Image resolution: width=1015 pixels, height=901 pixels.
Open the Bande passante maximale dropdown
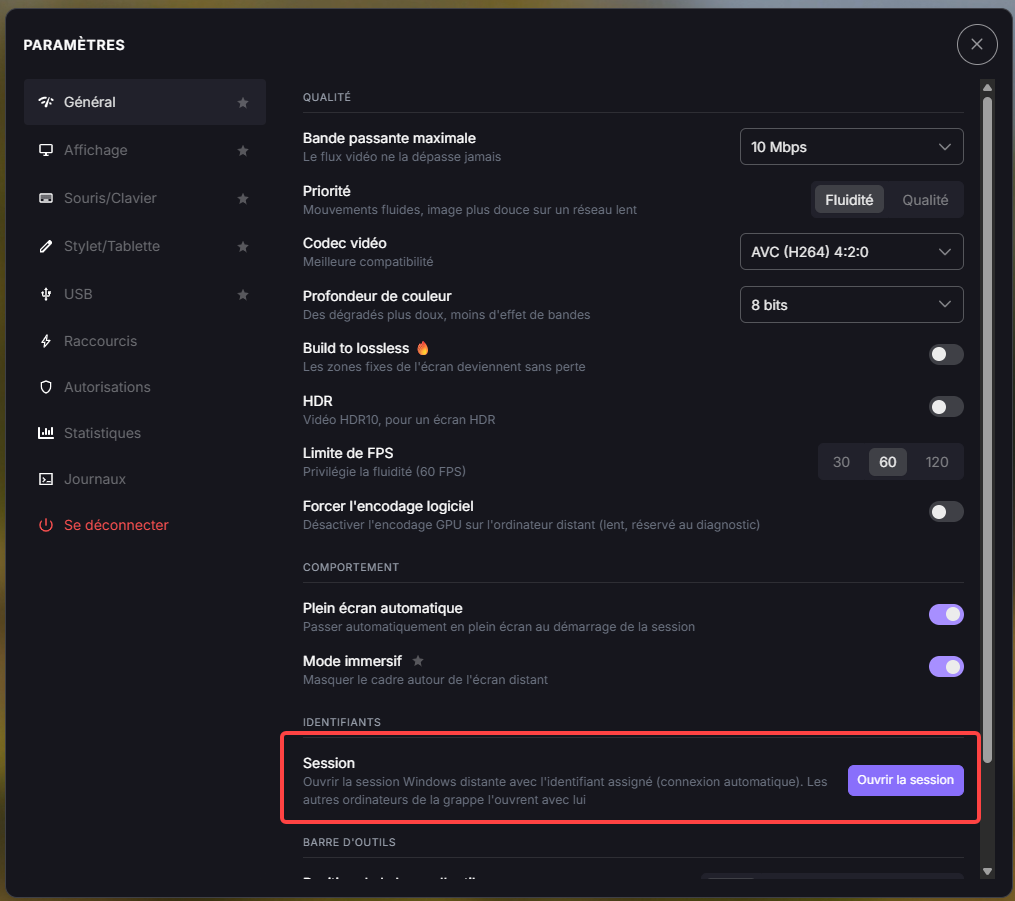tap(851, 147)
